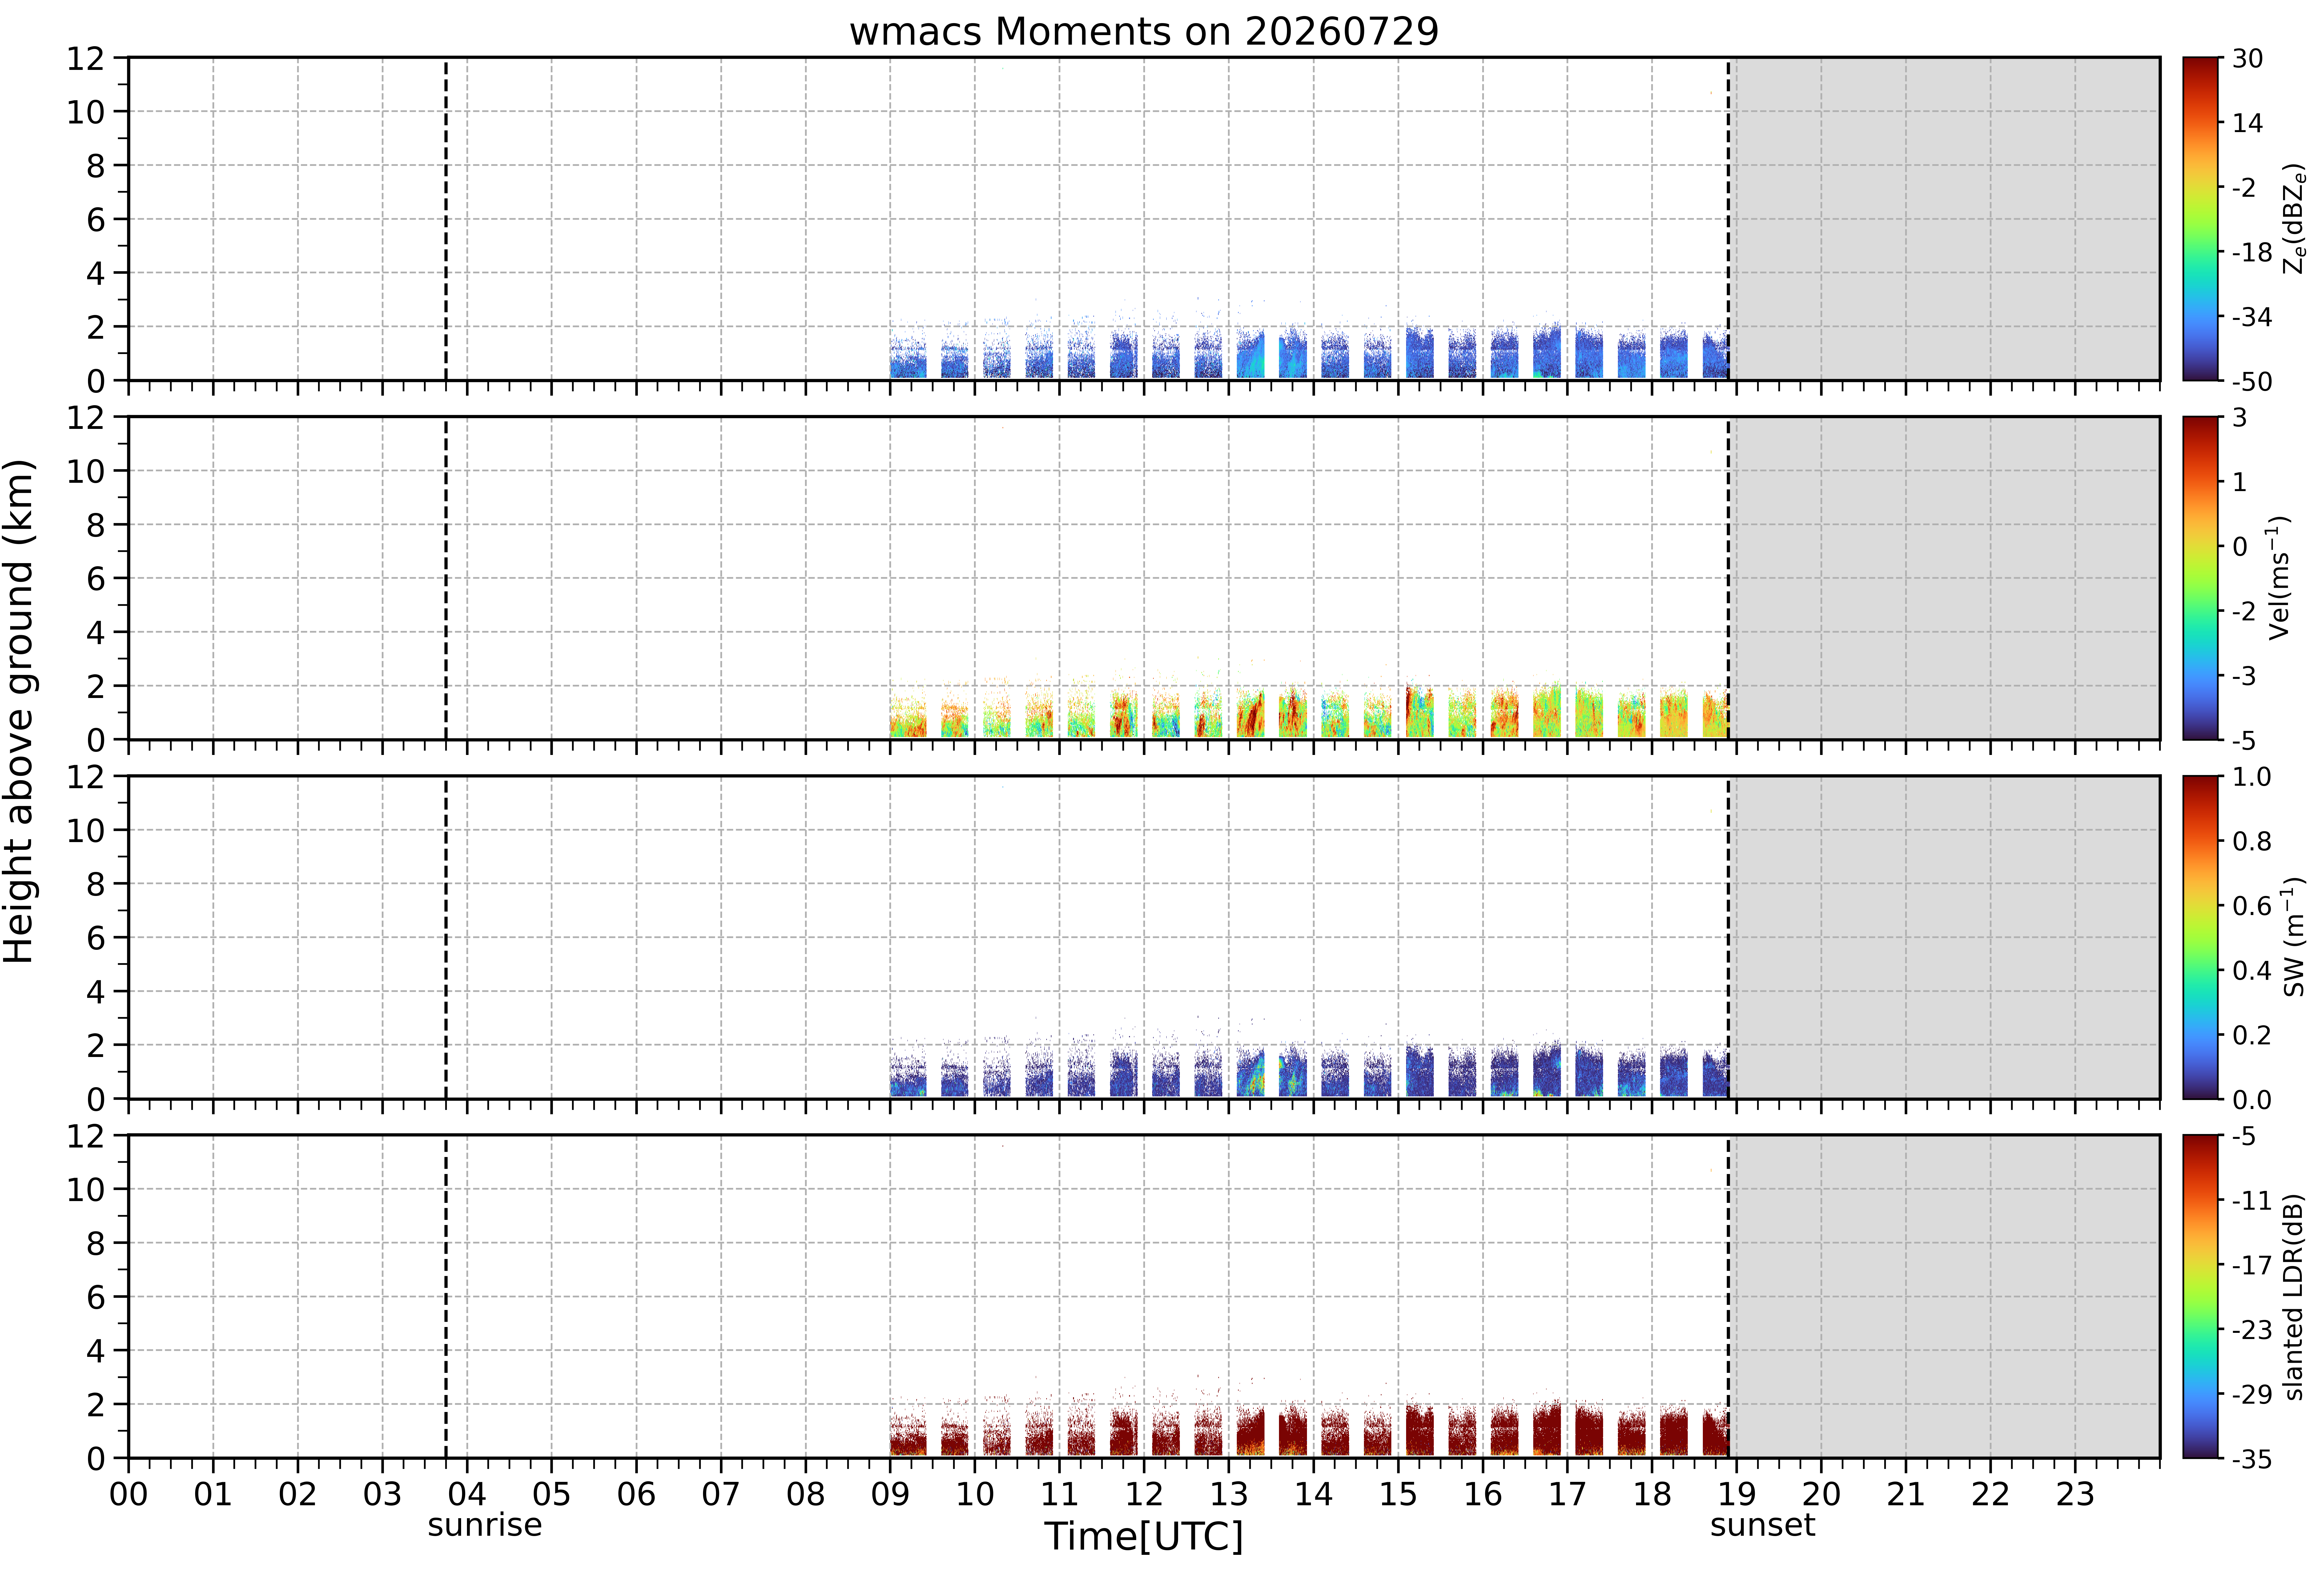Click the sunset dashed line in spectral width panel
The height and width of the screenshot is (1573, 2324).
(1728, 937)
